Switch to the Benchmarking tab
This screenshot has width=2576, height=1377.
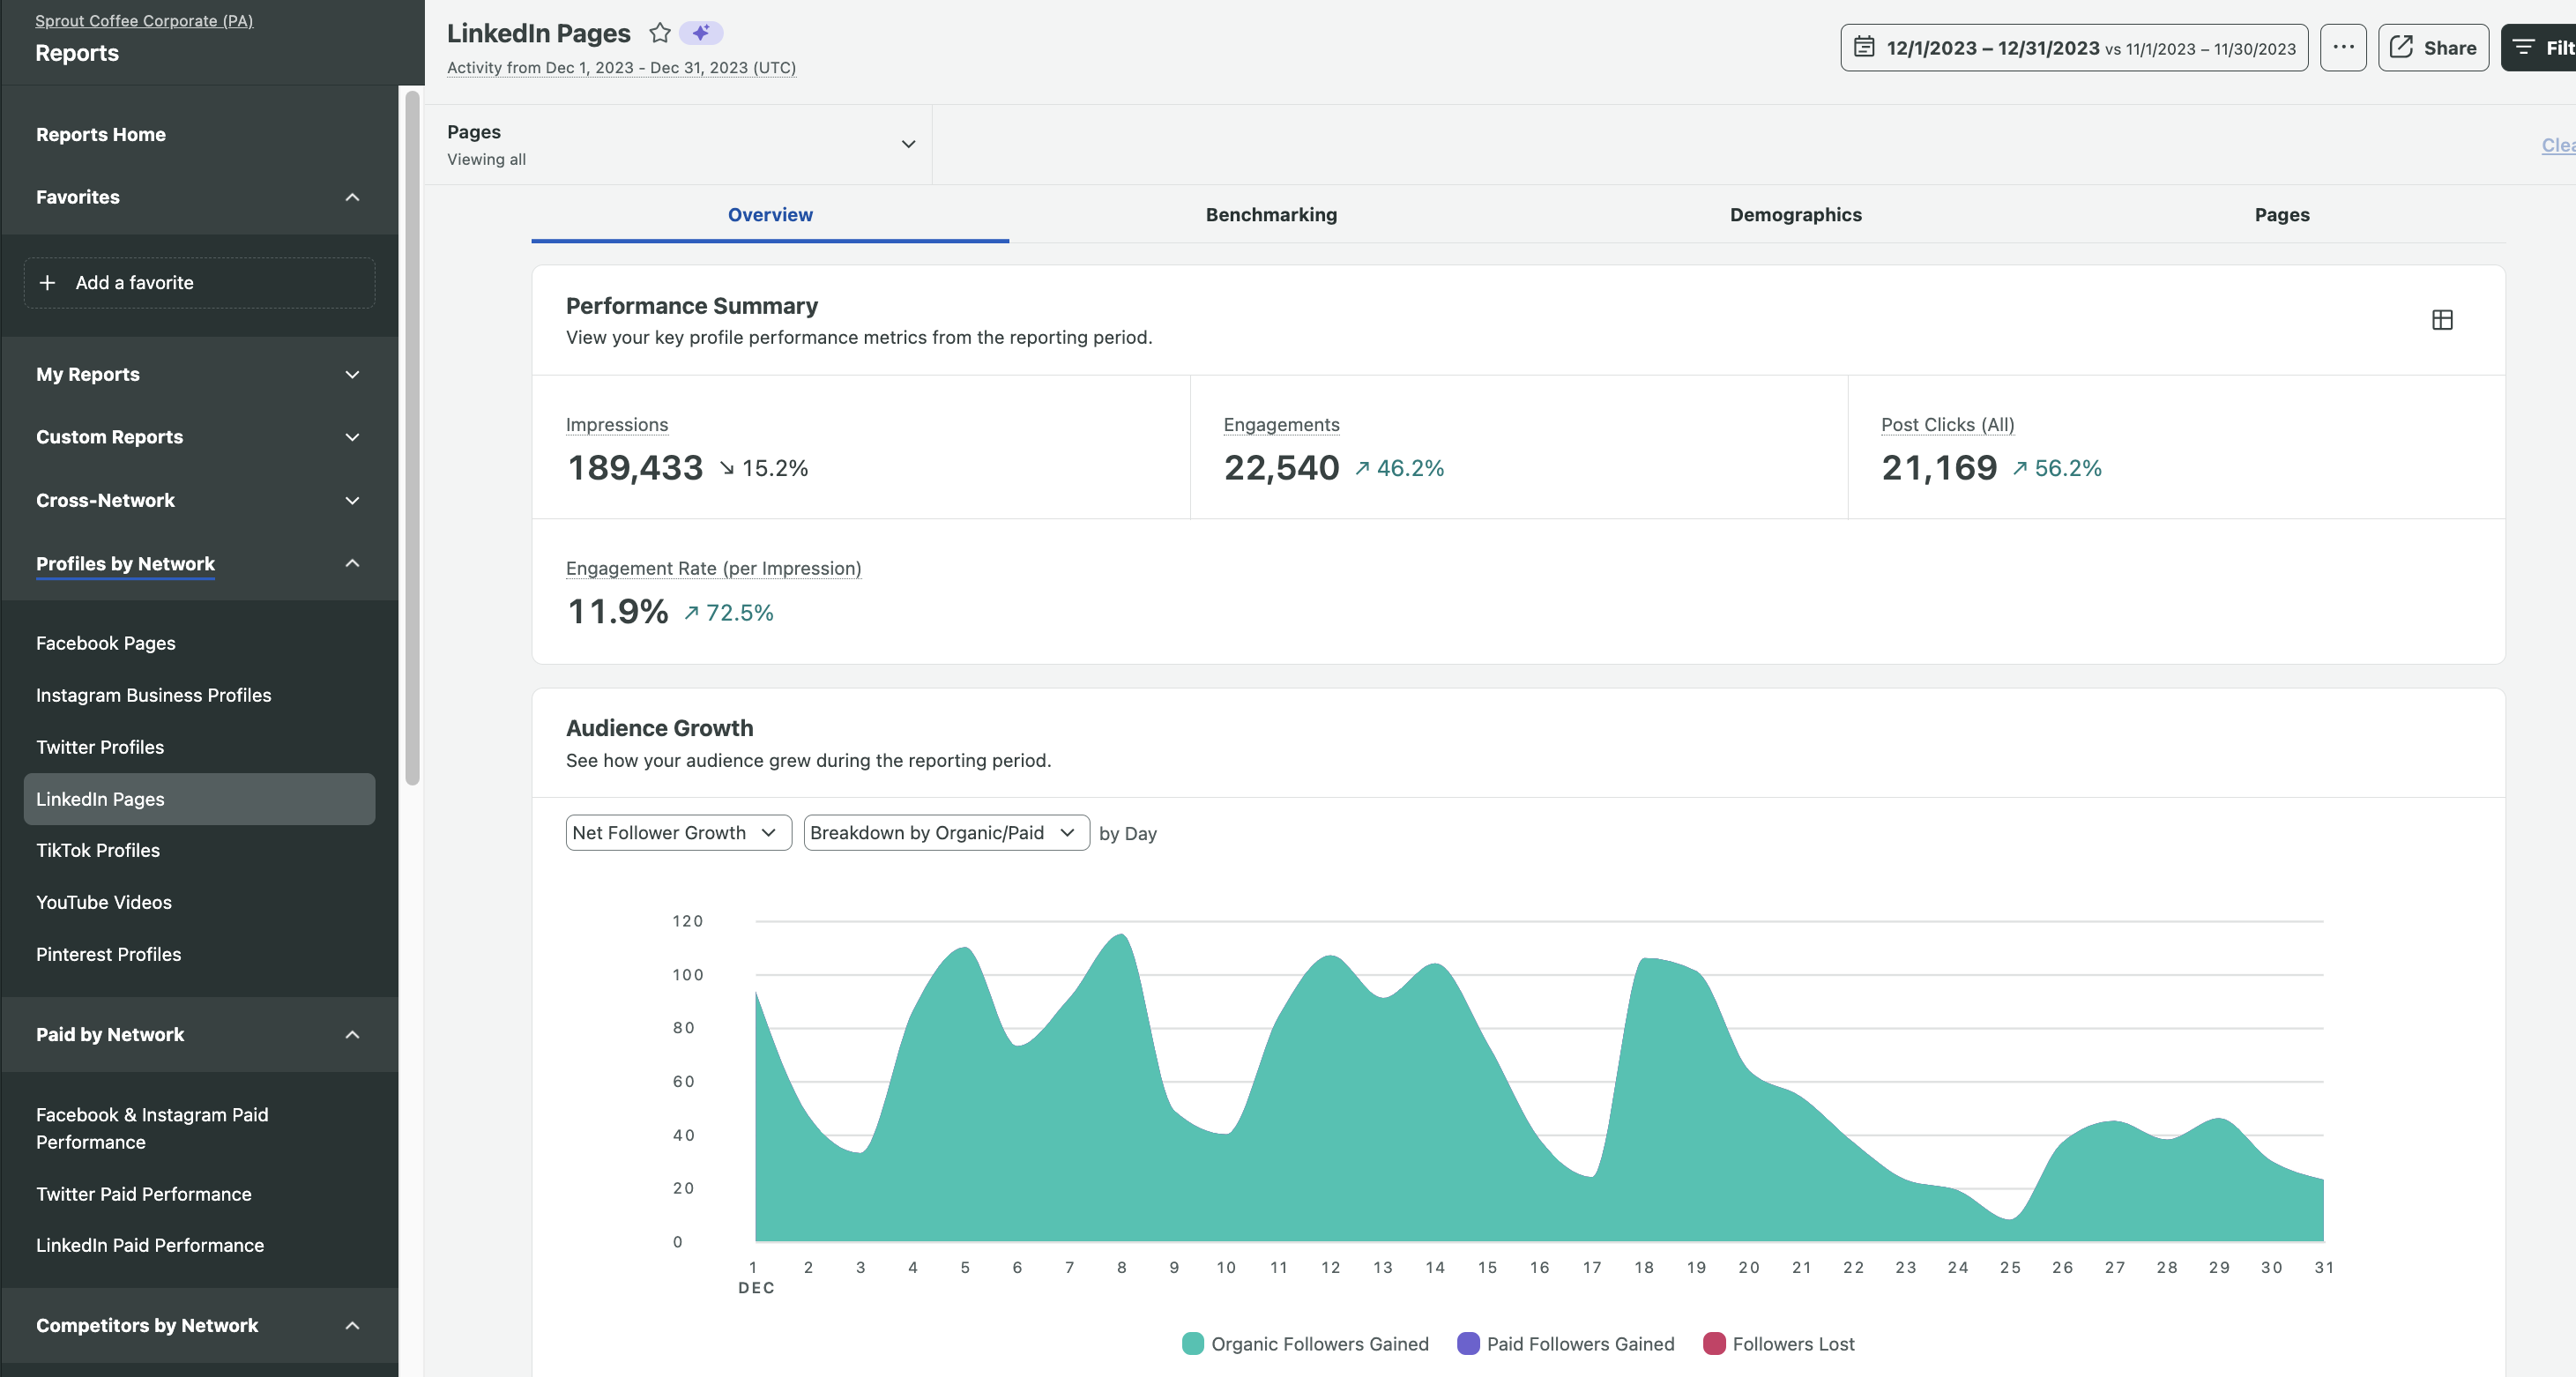coord(1271,214)
